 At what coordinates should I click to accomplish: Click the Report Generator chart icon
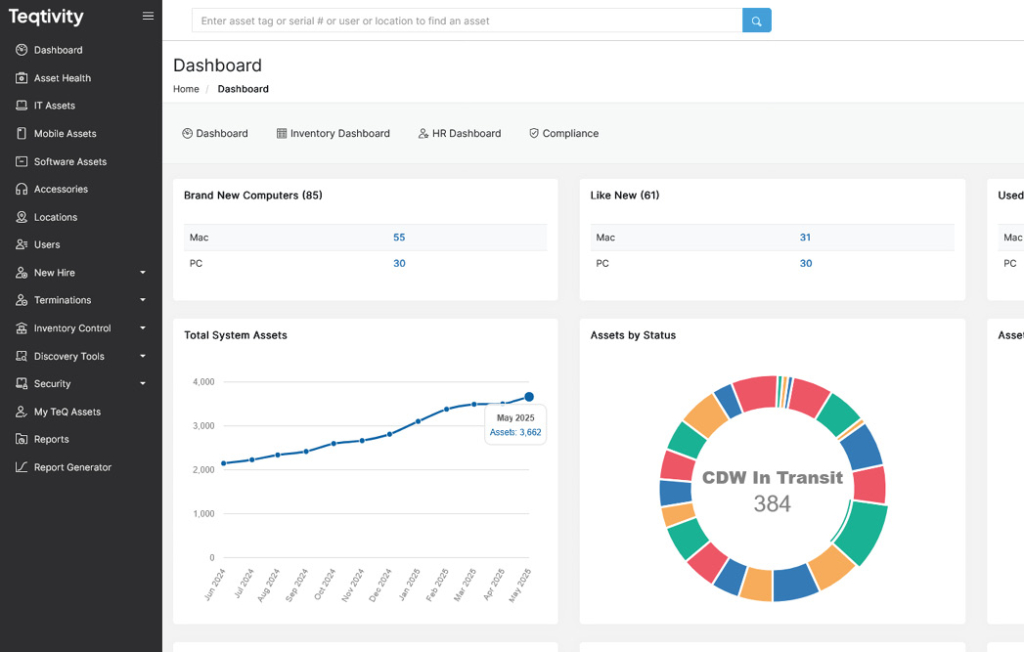click(22, 467)
